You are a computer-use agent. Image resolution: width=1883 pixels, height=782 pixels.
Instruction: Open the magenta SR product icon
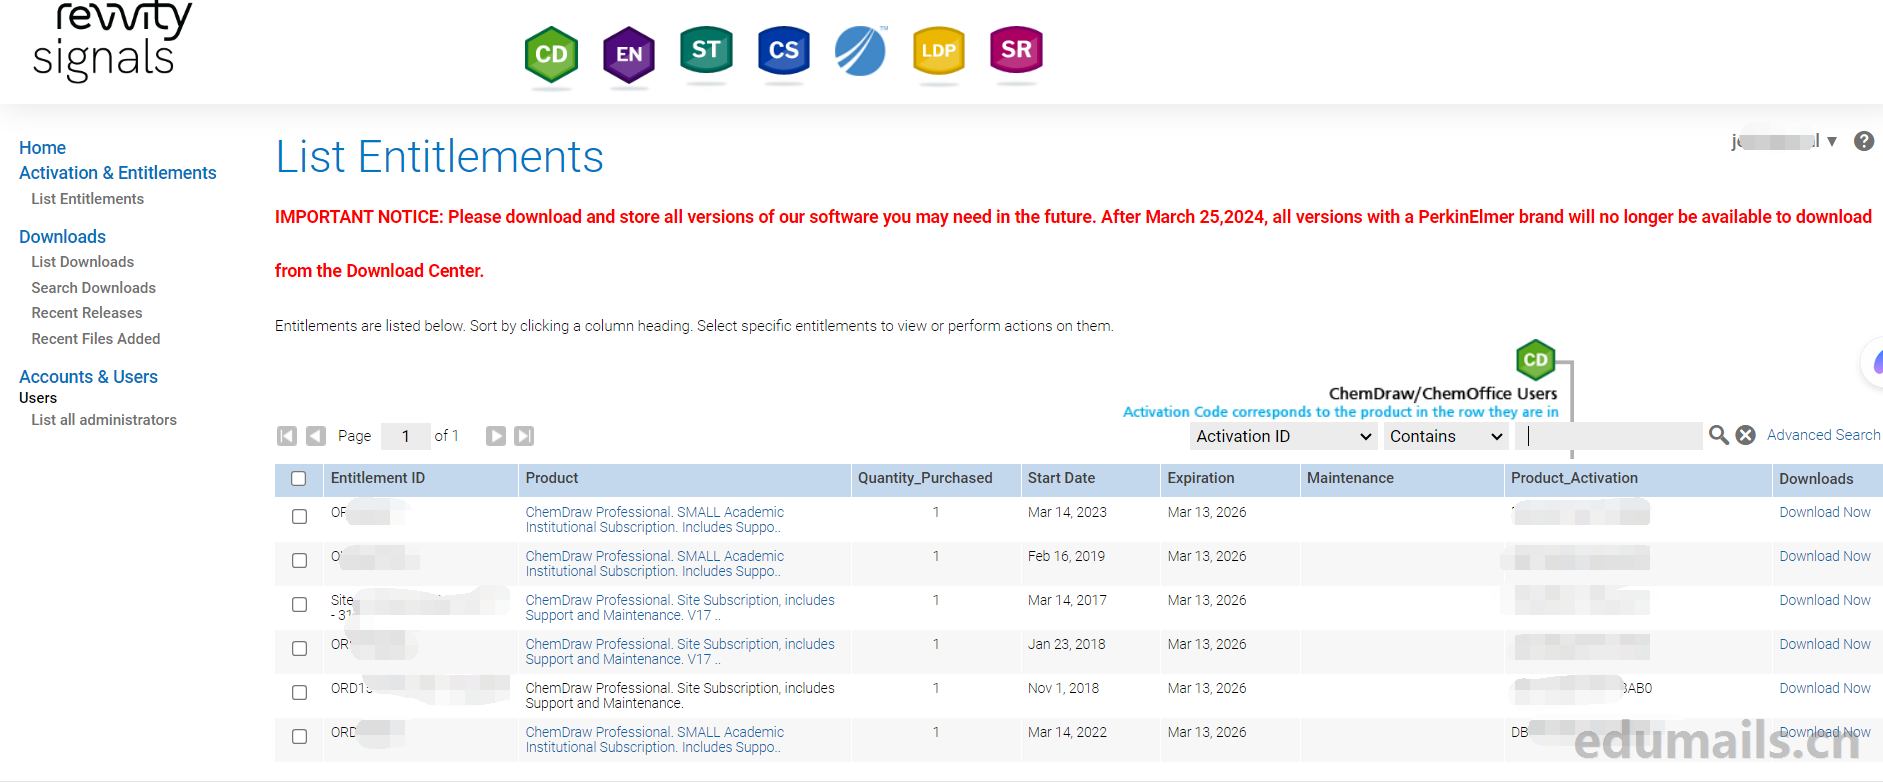[1016, 50]
